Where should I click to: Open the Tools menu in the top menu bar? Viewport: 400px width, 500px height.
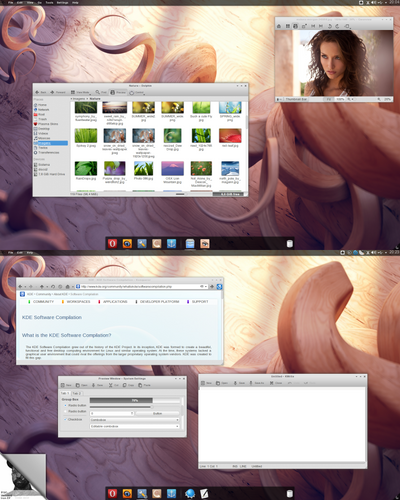click(49, 2)
